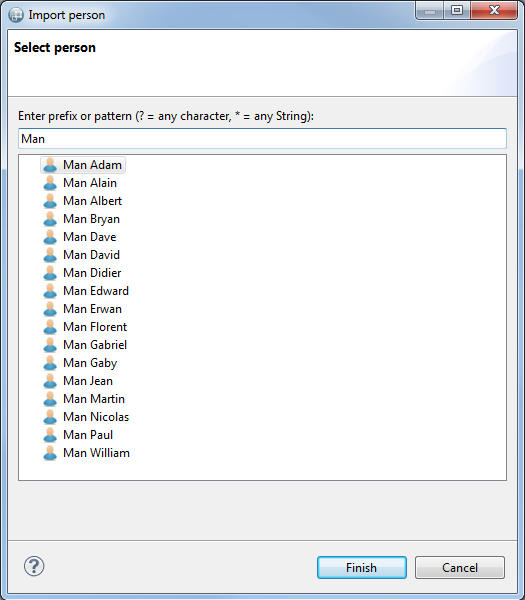The image size is (525, 600).
Task: Click the Finish button
Action: [362, 567]
